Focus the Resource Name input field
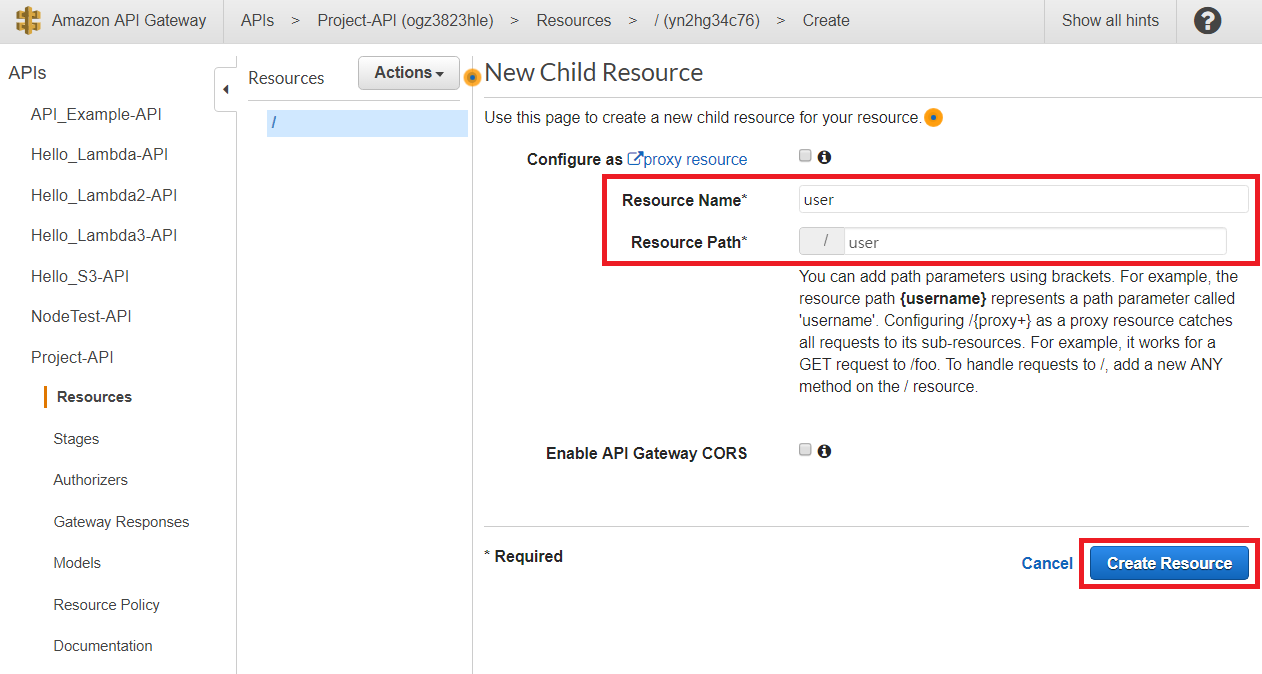1262x674 pixels. click(1024, 199)
